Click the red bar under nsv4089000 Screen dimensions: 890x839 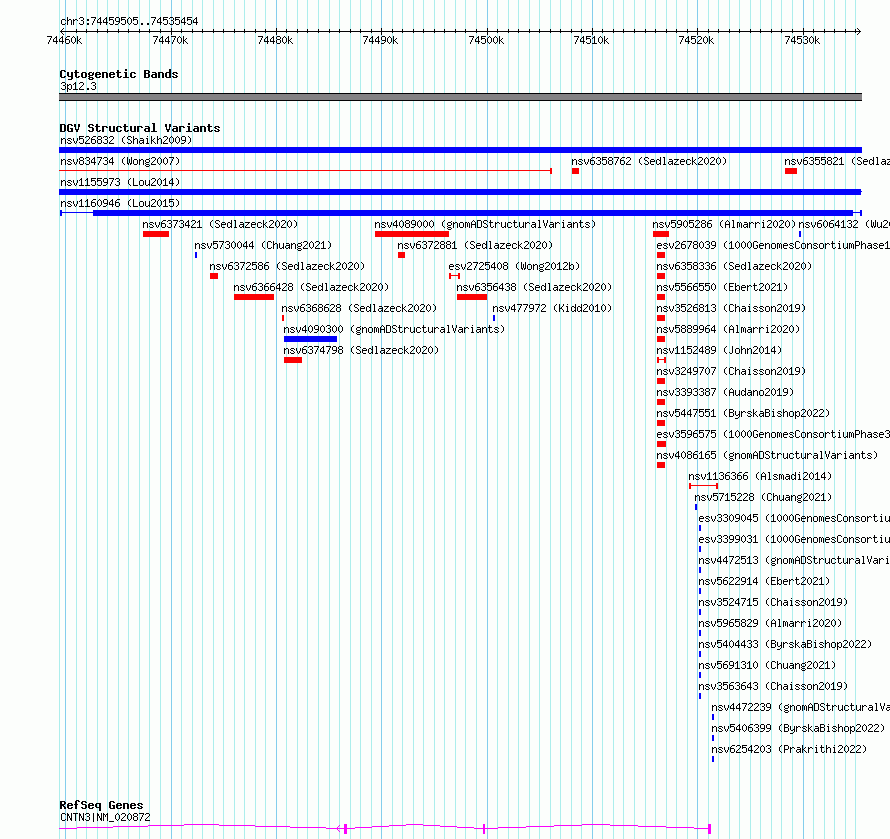pyautogui.click(x=412, y=234)
